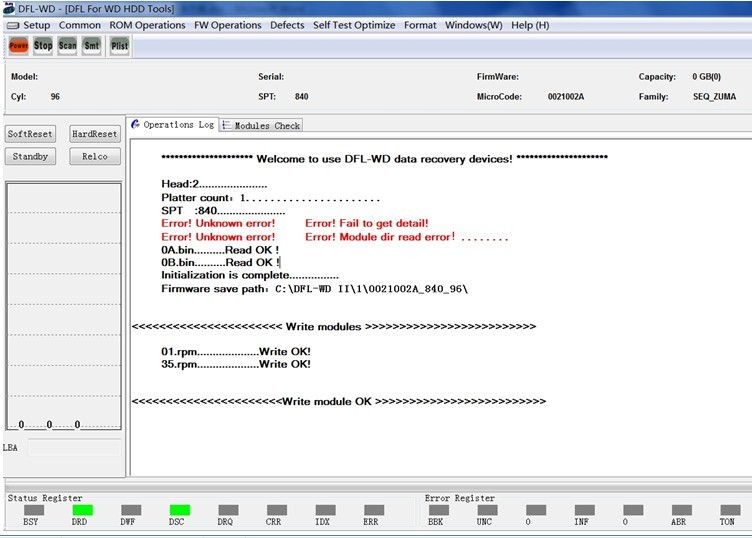Screen dimensions: 752x538
Task: Click the DRQ status indicator
Action: pyautogui.click(x=228, y=510)
